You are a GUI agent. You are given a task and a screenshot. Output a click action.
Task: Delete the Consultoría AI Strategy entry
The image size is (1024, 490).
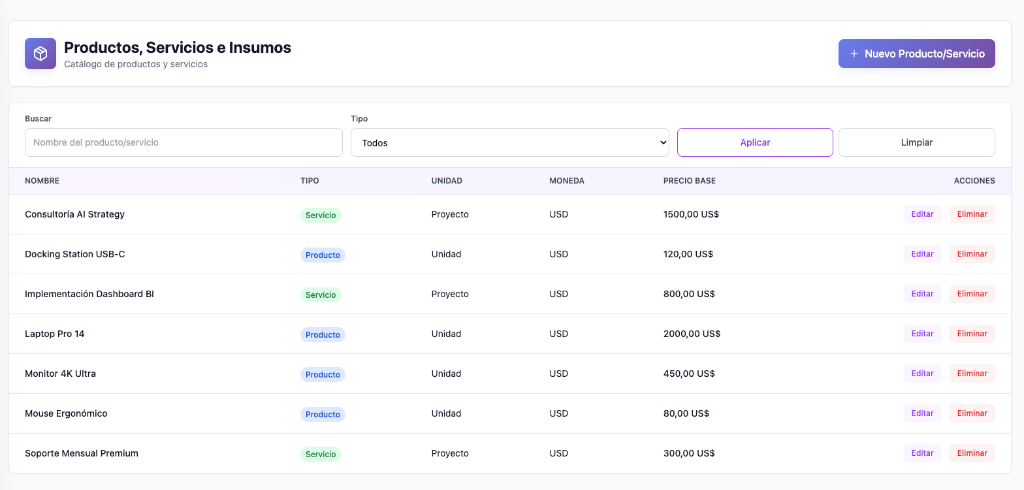click(x=972, y=214)
